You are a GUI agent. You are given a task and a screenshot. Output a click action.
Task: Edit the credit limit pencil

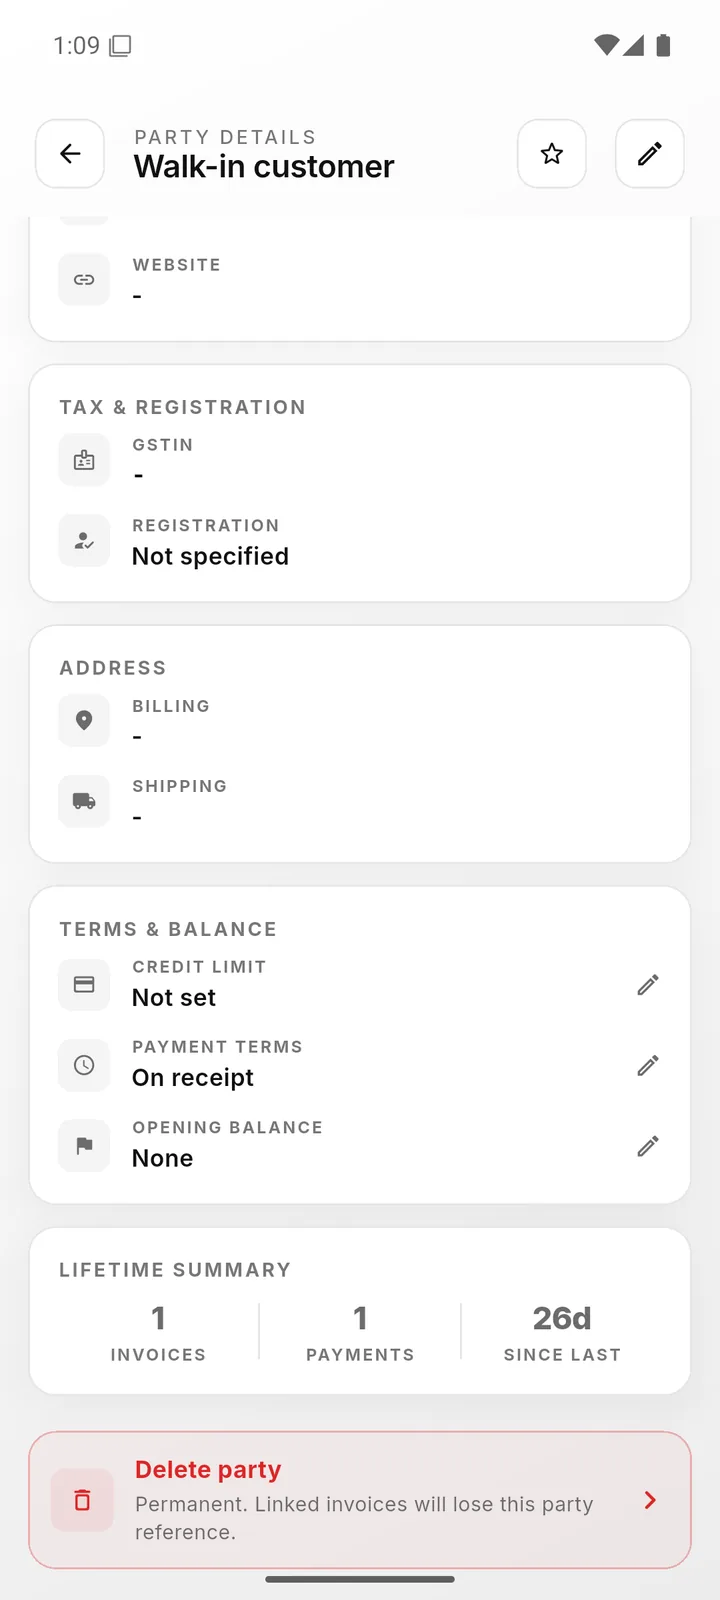click(x=648, y=985)
